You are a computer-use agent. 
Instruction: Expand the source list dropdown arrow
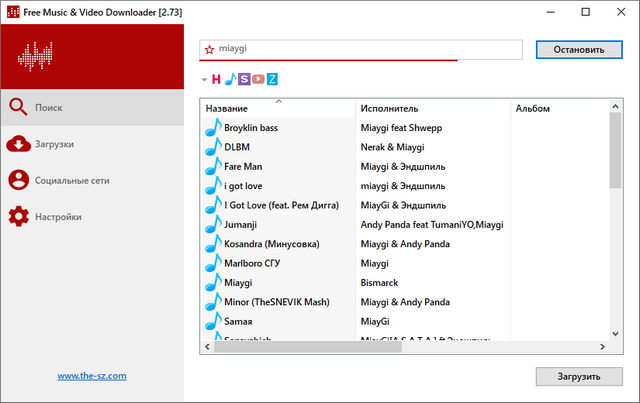click(204, 79)
